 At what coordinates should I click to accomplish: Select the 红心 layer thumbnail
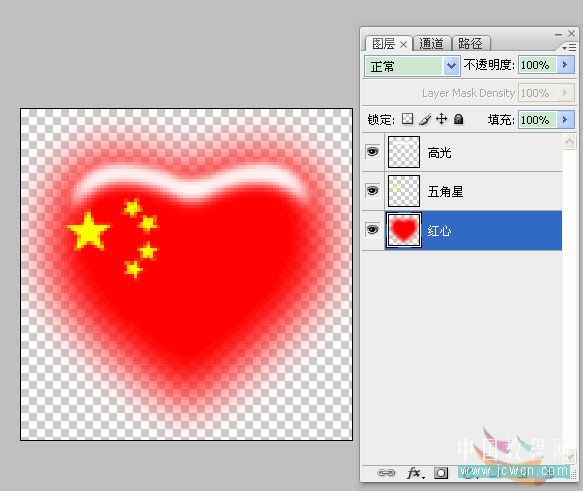404,230
